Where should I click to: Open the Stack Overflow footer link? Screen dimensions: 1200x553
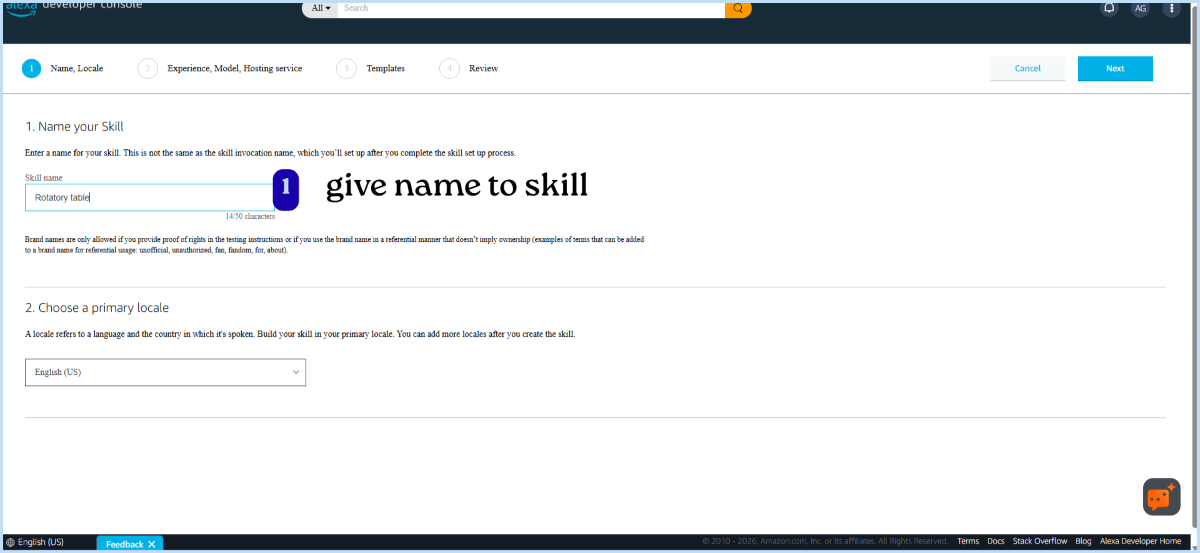pos(1040,542)
